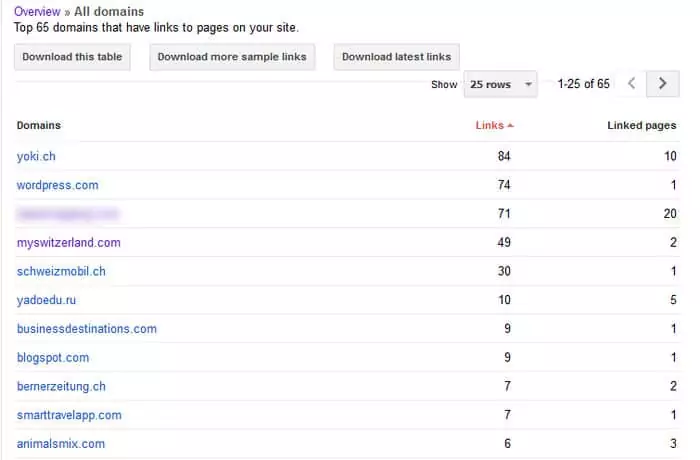Open the blogspot.com domain link
This screenshot has width=700, height=460.
point(53,358)
